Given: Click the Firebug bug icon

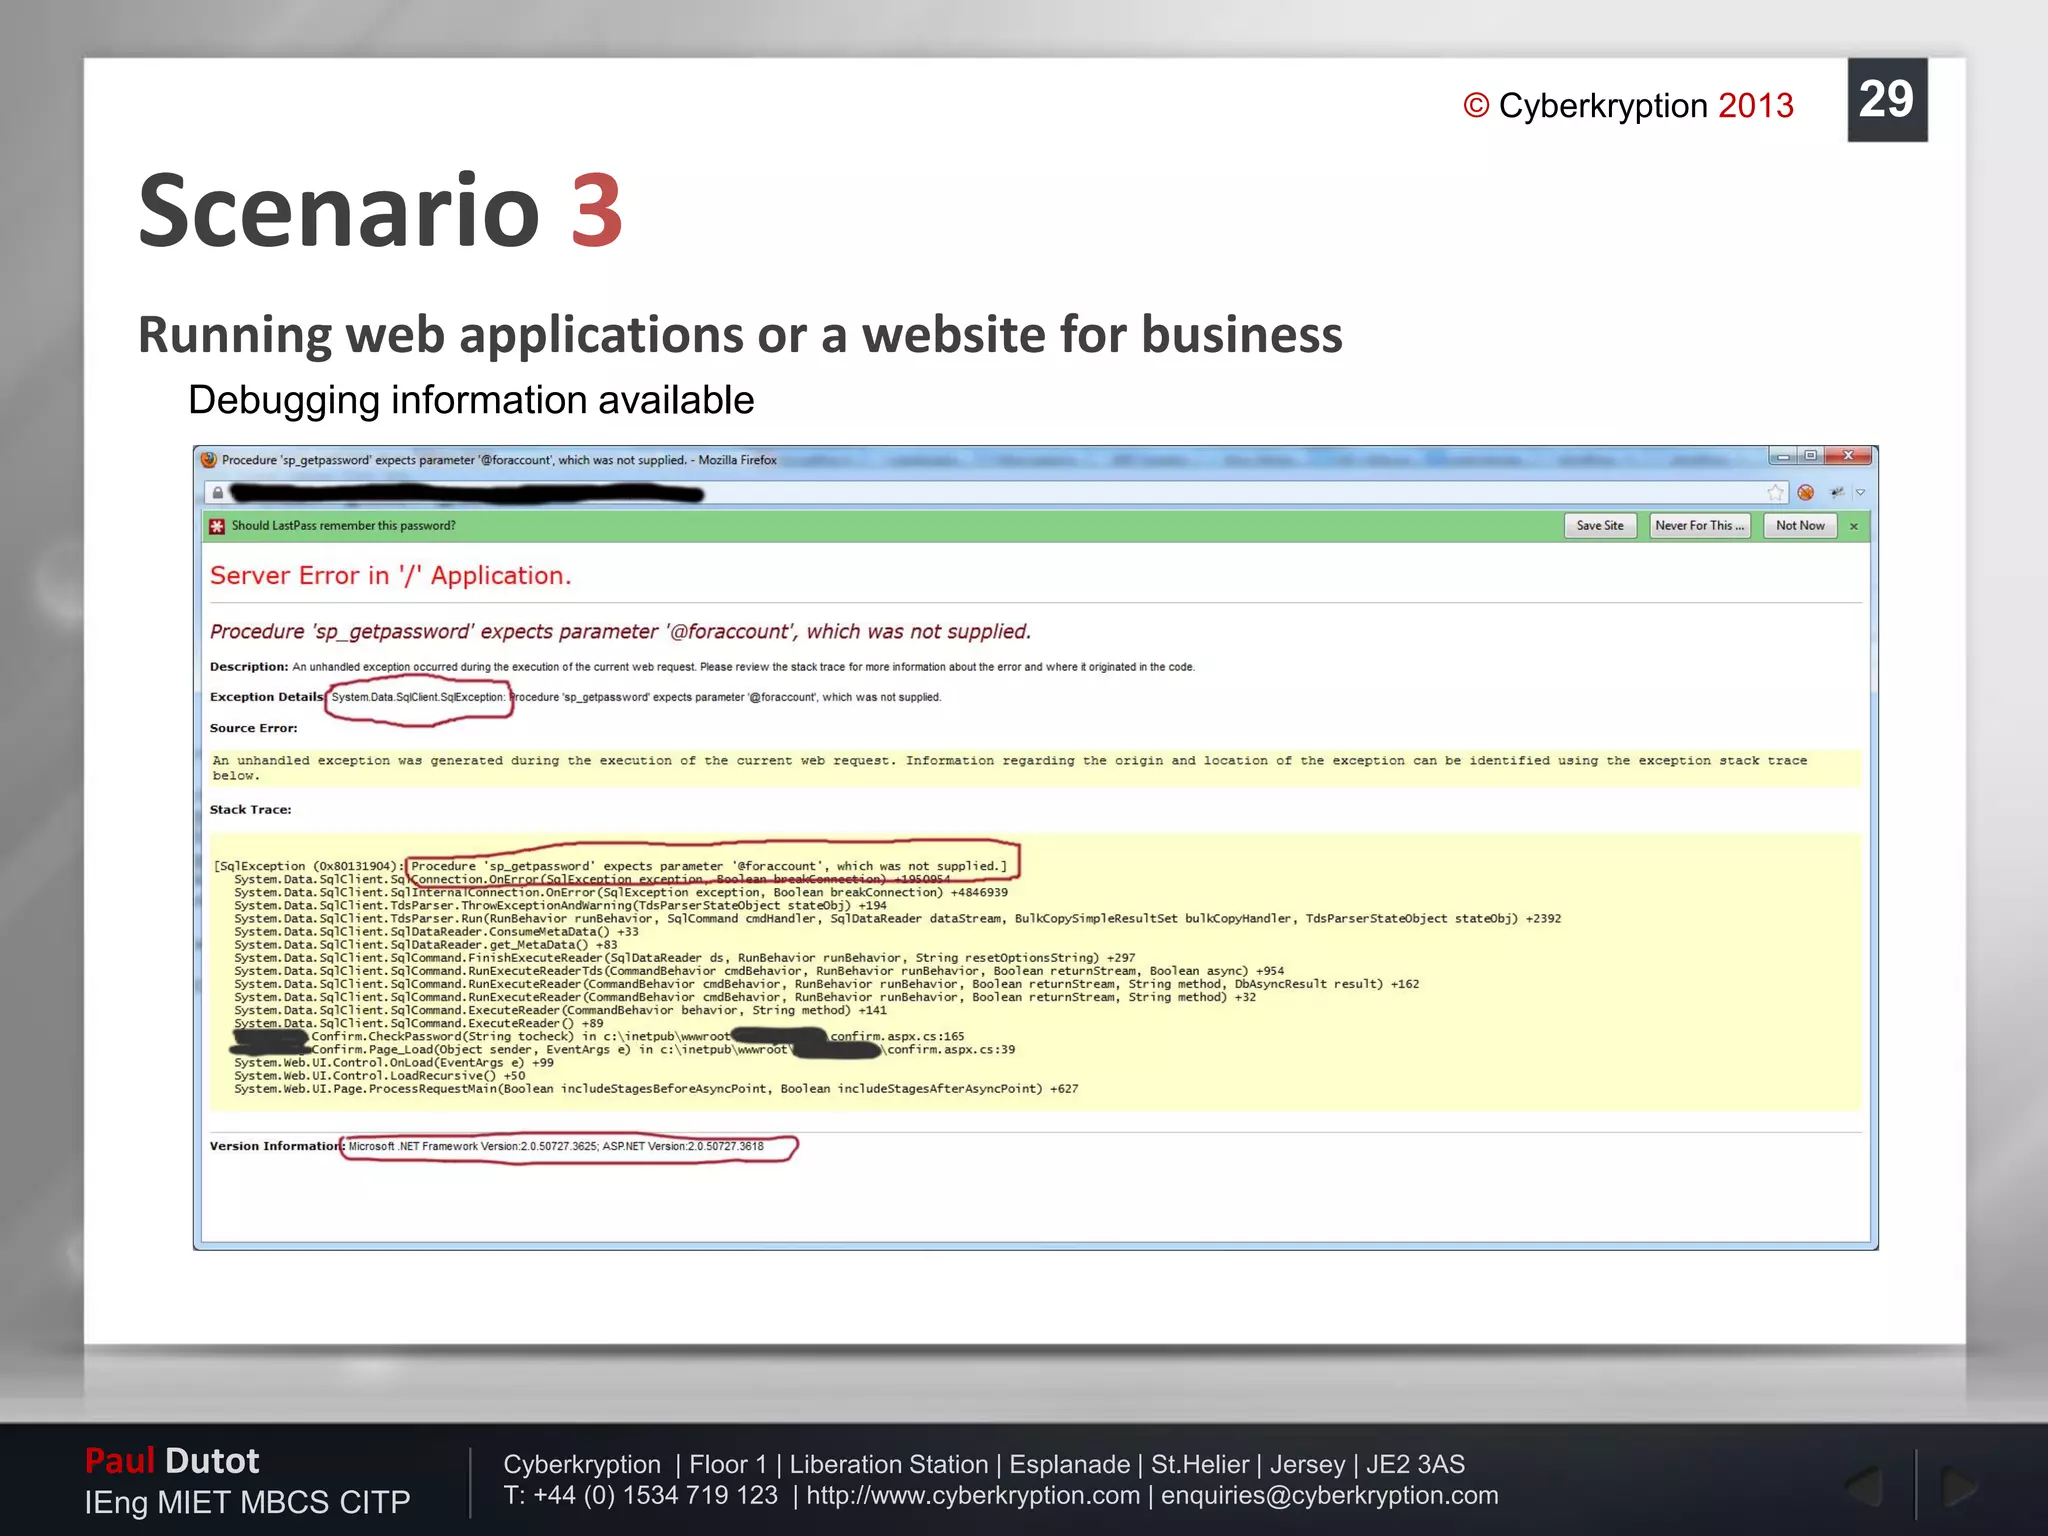Looking at the screenshot, I should coord(1837,492).
